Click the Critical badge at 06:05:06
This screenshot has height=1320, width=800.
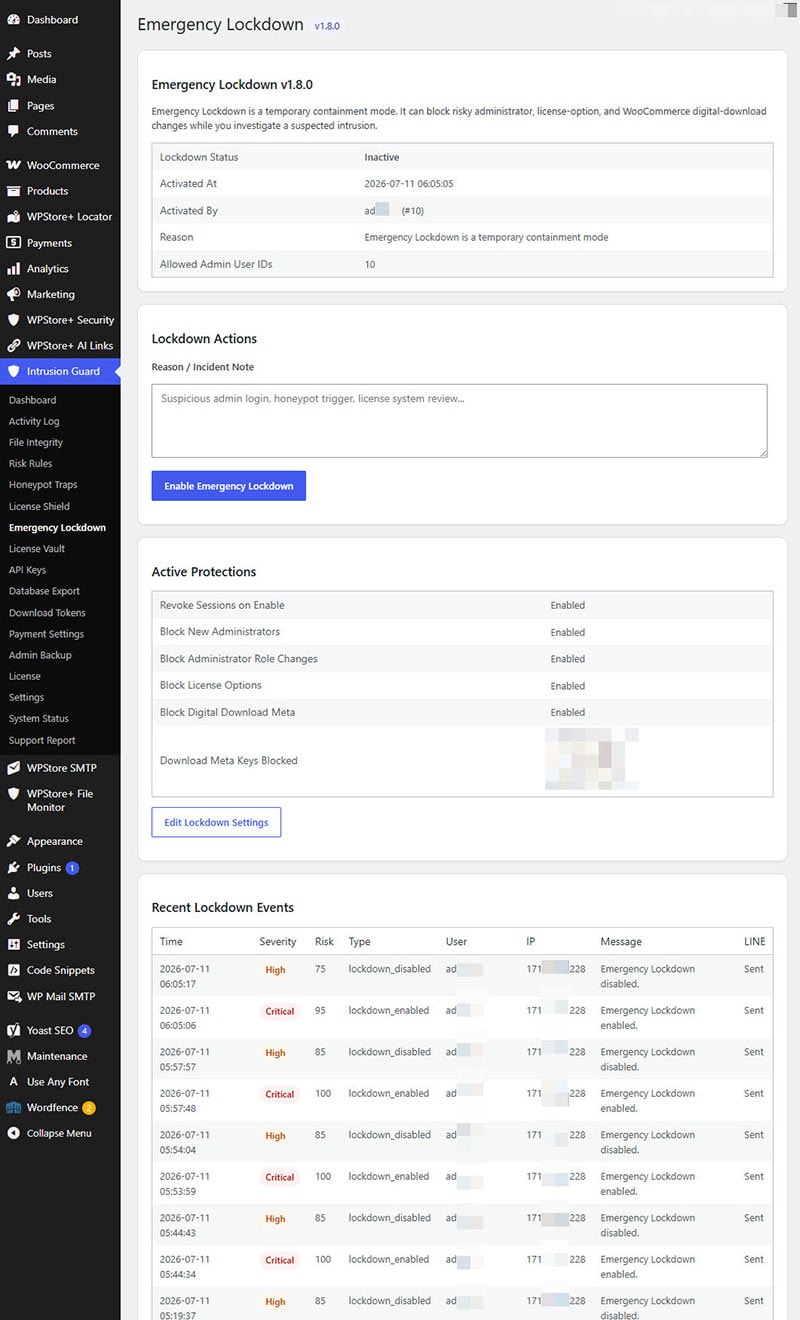point(280,1012)
